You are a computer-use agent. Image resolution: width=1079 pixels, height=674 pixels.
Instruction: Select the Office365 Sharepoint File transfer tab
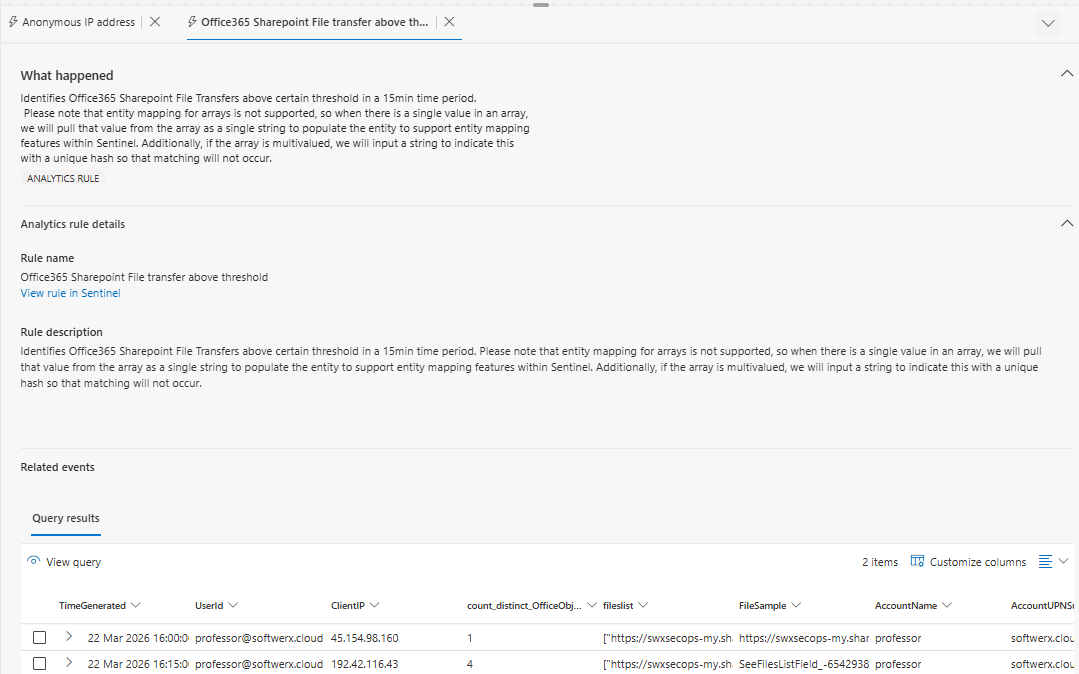click(x=314, y=22)
